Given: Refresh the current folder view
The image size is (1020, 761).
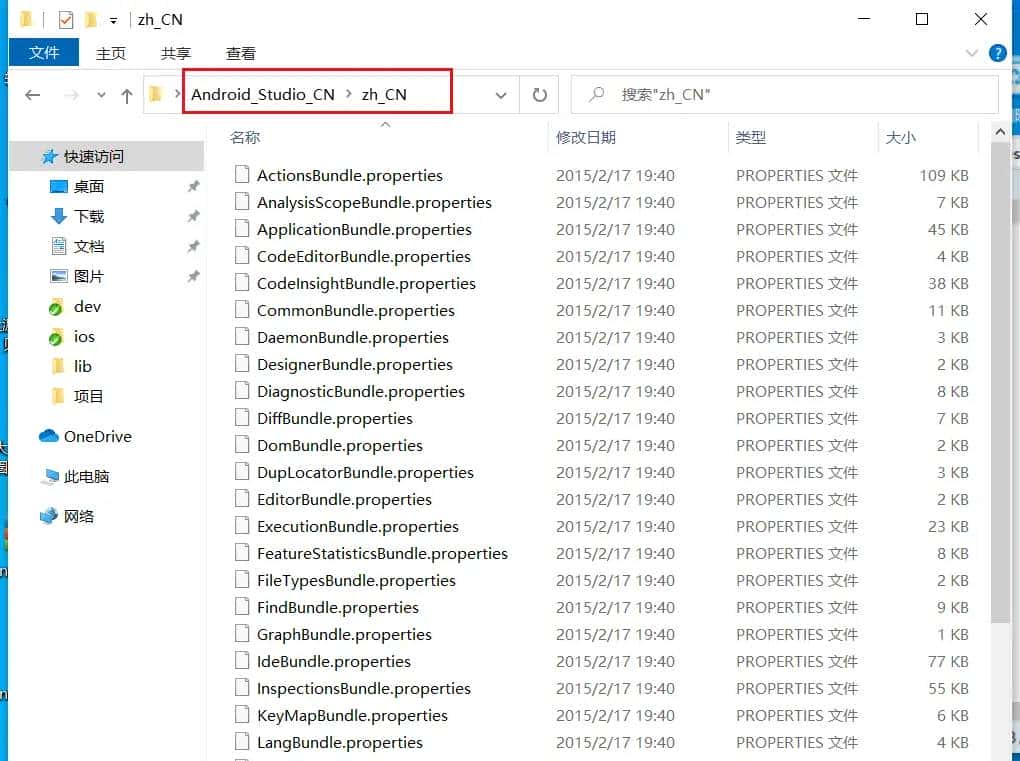Looking at the screenshot, I should pos(538,94).
